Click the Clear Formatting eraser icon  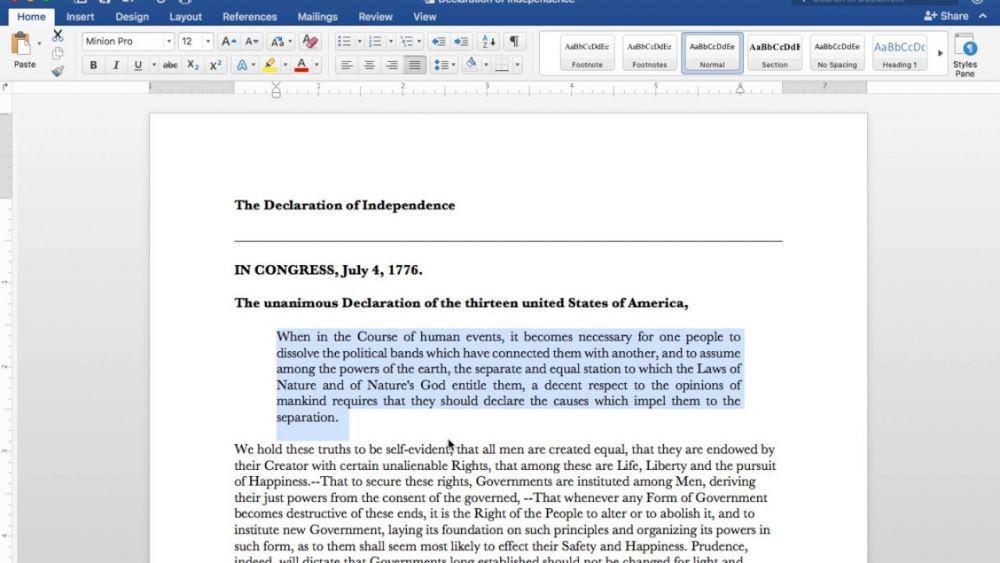311,41
